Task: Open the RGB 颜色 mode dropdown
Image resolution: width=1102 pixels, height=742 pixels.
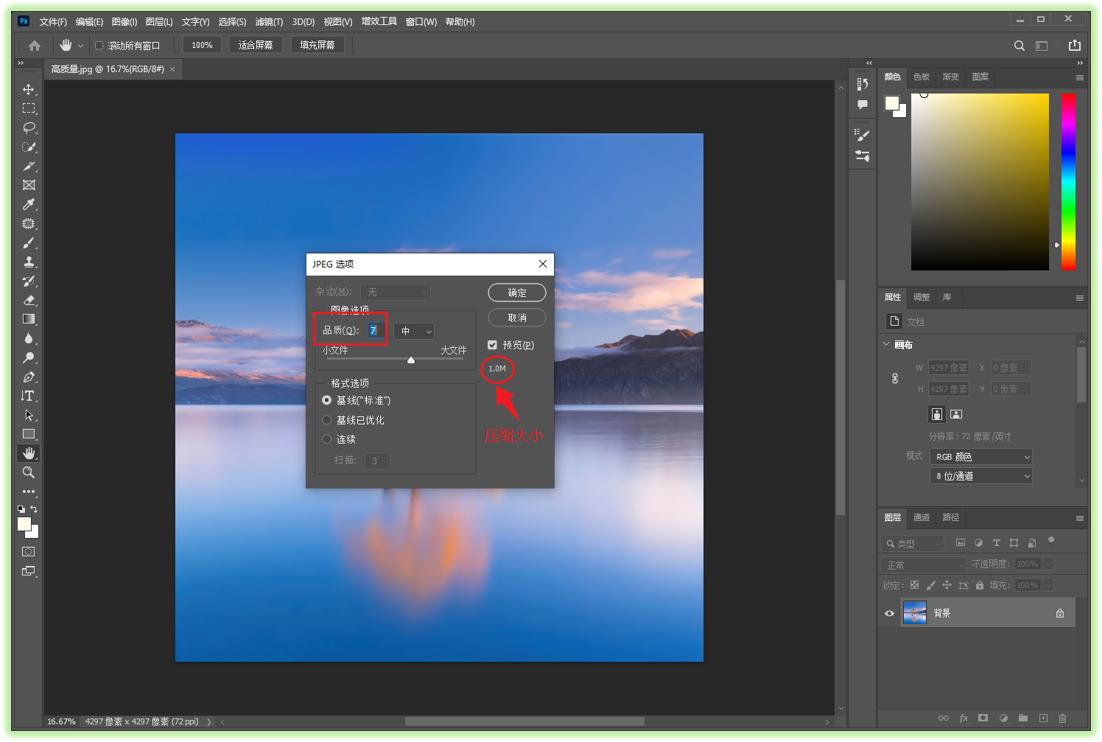Action: [980, 457]
